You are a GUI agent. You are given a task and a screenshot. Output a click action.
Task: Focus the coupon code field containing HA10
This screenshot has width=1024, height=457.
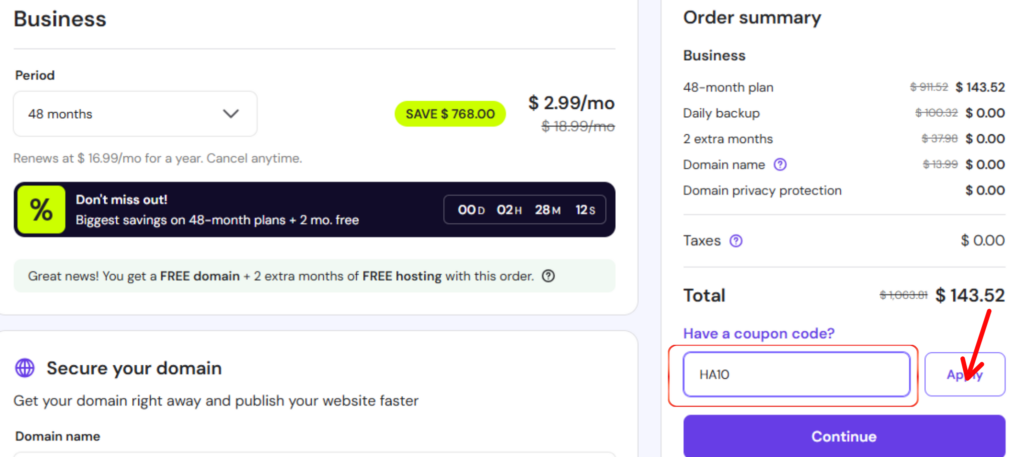[x=796, y=375]
